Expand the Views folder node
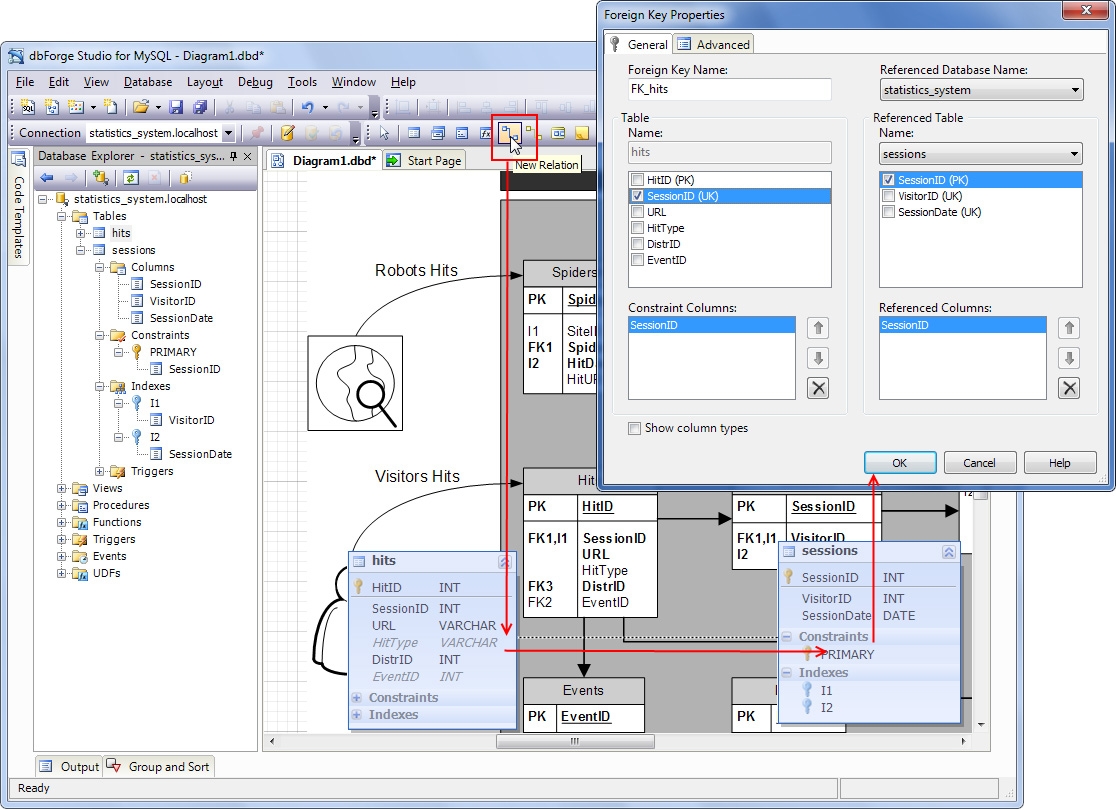The height and width of the screenshot is (809, 1116). (62, 488)
